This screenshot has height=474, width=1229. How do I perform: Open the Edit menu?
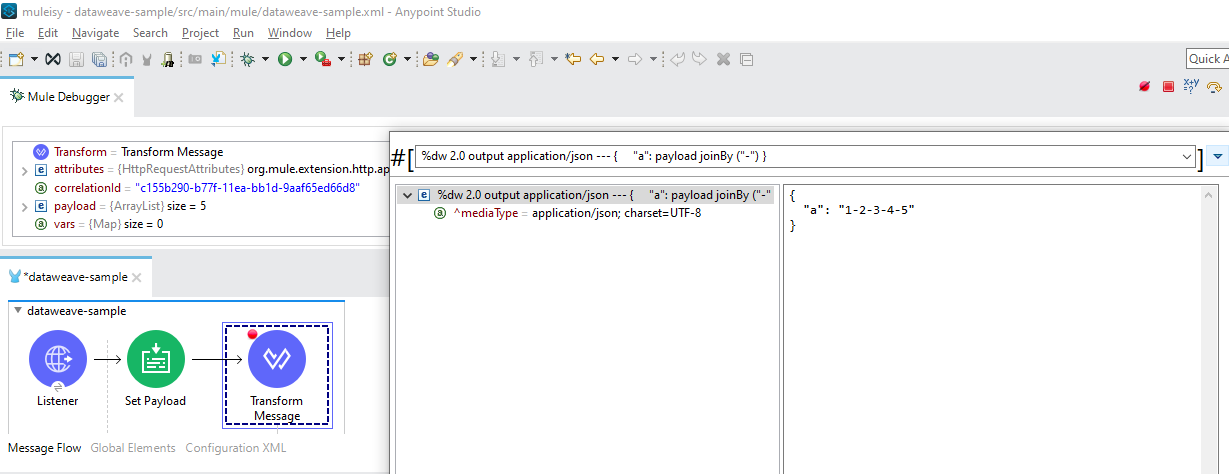48,33
